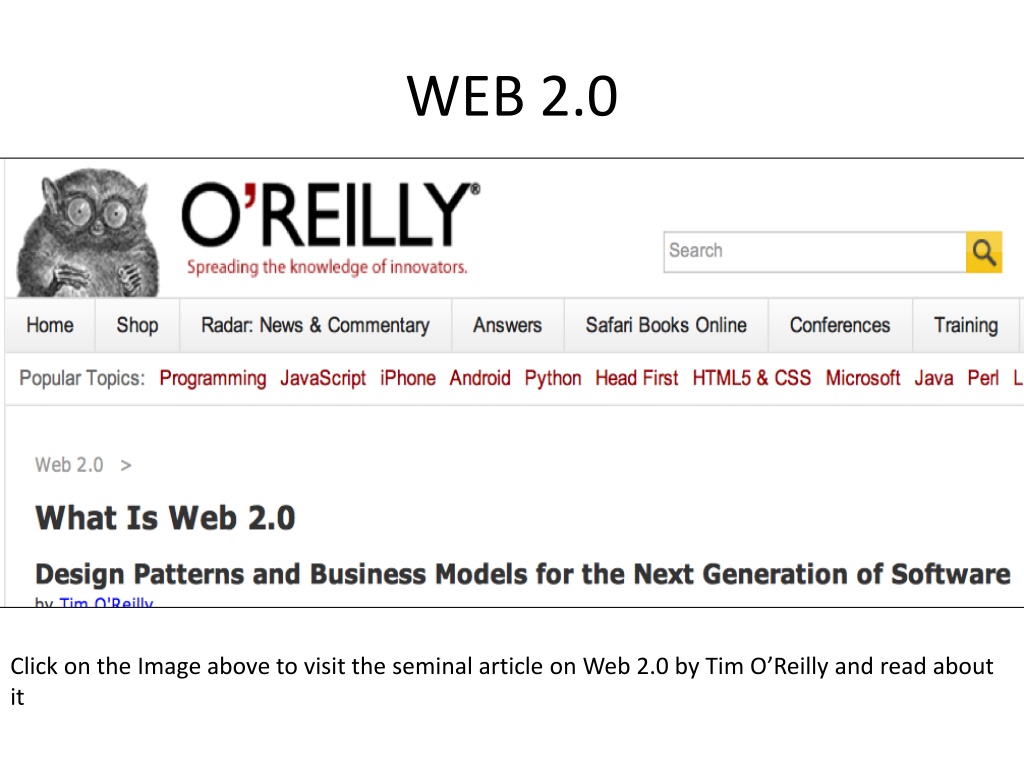Open the Home navigation tab

point(50,325)
